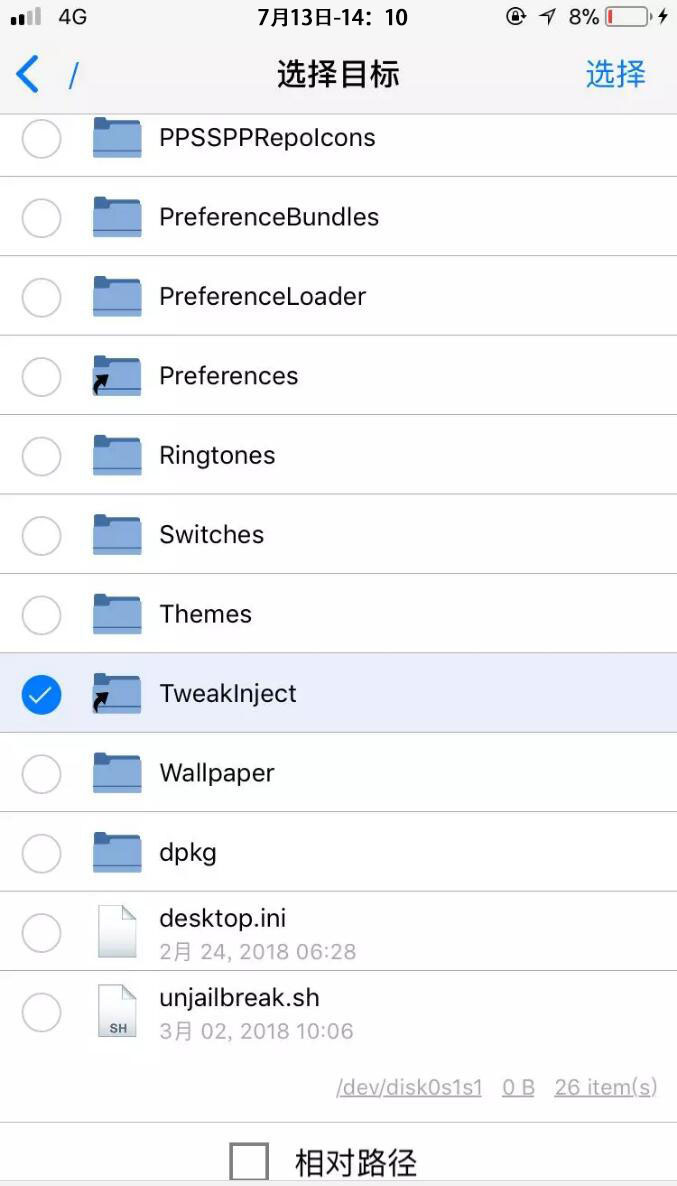
Task: Click the TweakInject symlink folder icon
Action: coord(116,693)
